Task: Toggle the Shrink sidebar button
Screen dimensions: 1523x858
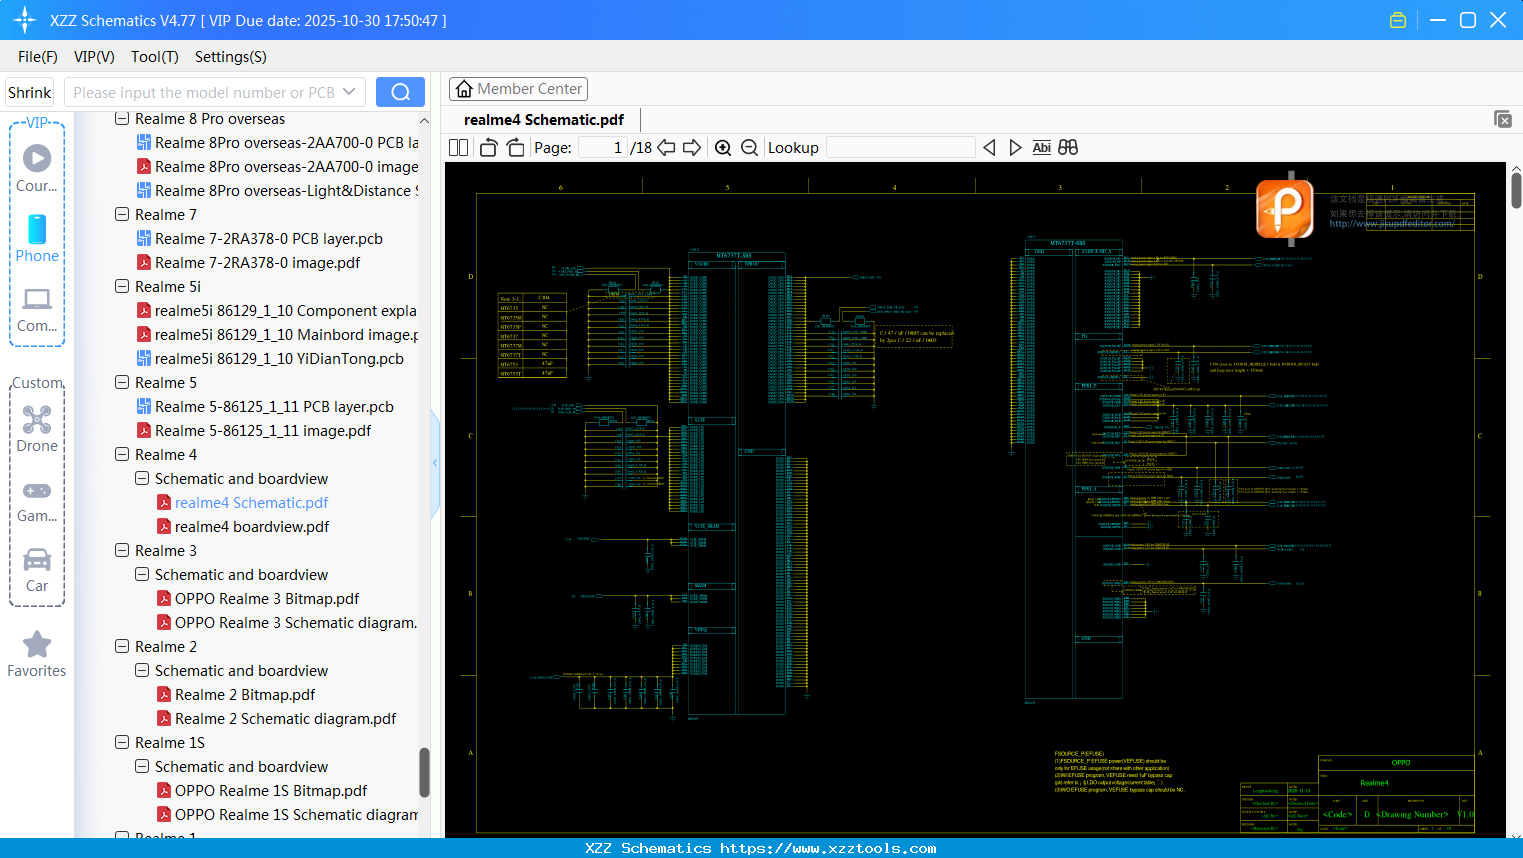Action: click(30, 92)
